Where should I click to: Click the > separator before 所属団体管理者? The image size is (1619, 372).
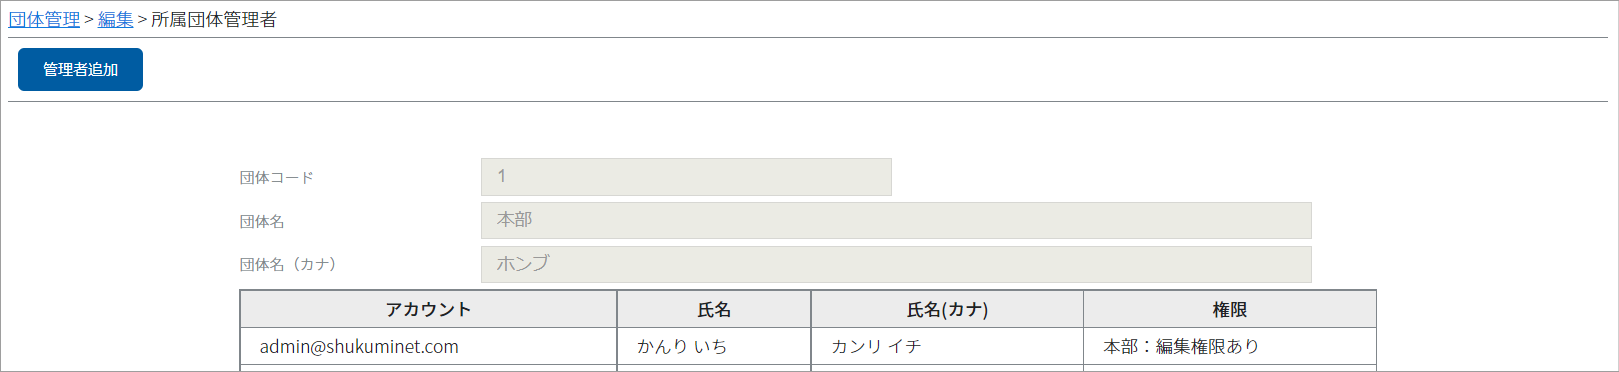click(142, 20)
